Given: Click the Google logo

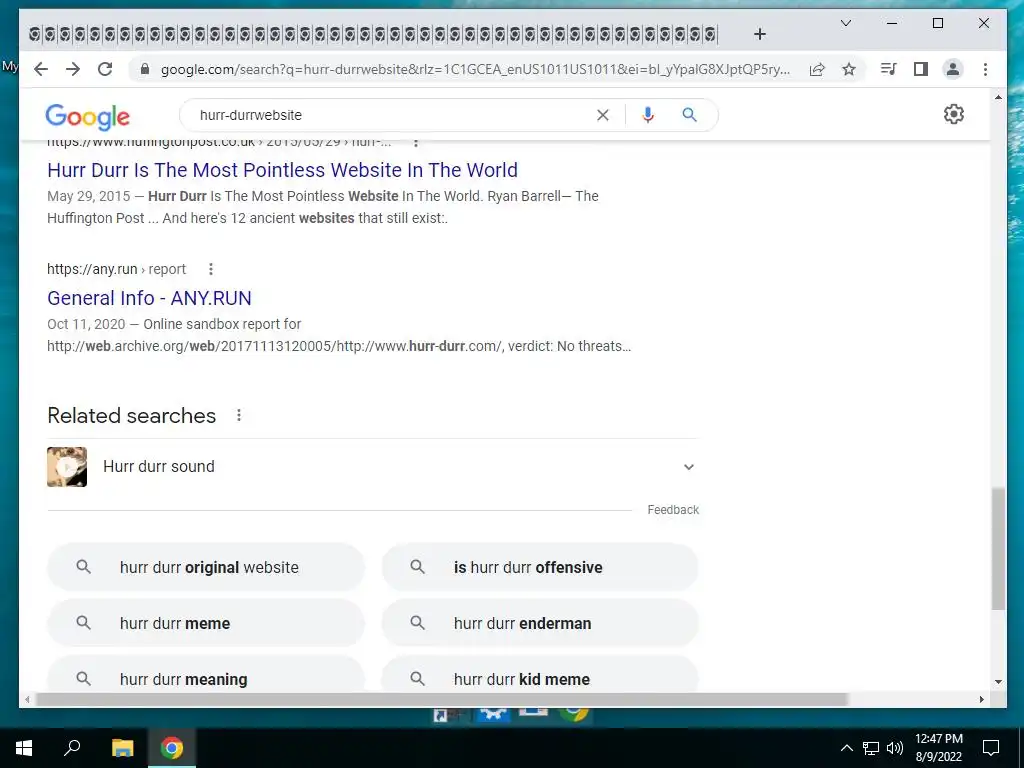Looking at the screenshot, I should tap(88, 116).
